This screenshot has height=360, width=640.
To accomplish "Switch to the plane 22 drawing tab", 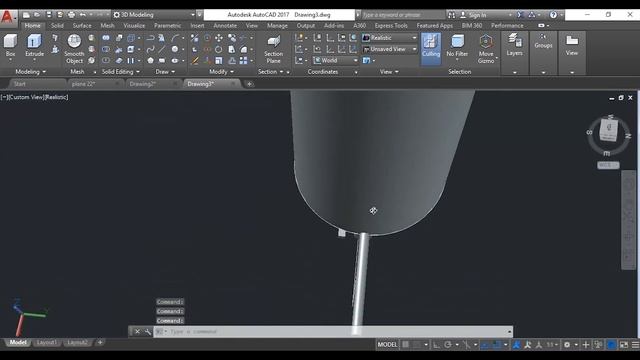I will (x=83, y=84).
